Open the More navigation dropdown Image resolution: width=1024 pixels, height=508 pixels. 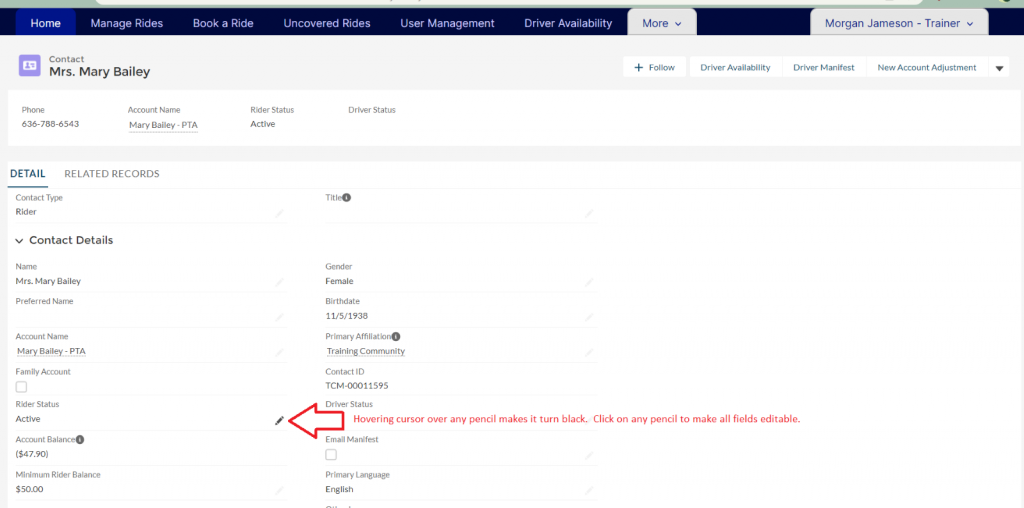pyautogui.click(x=661, y=23)
